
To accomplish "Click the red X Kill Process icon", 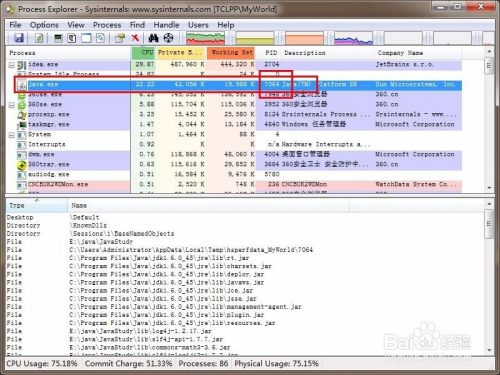I will [x=135, y=38].
